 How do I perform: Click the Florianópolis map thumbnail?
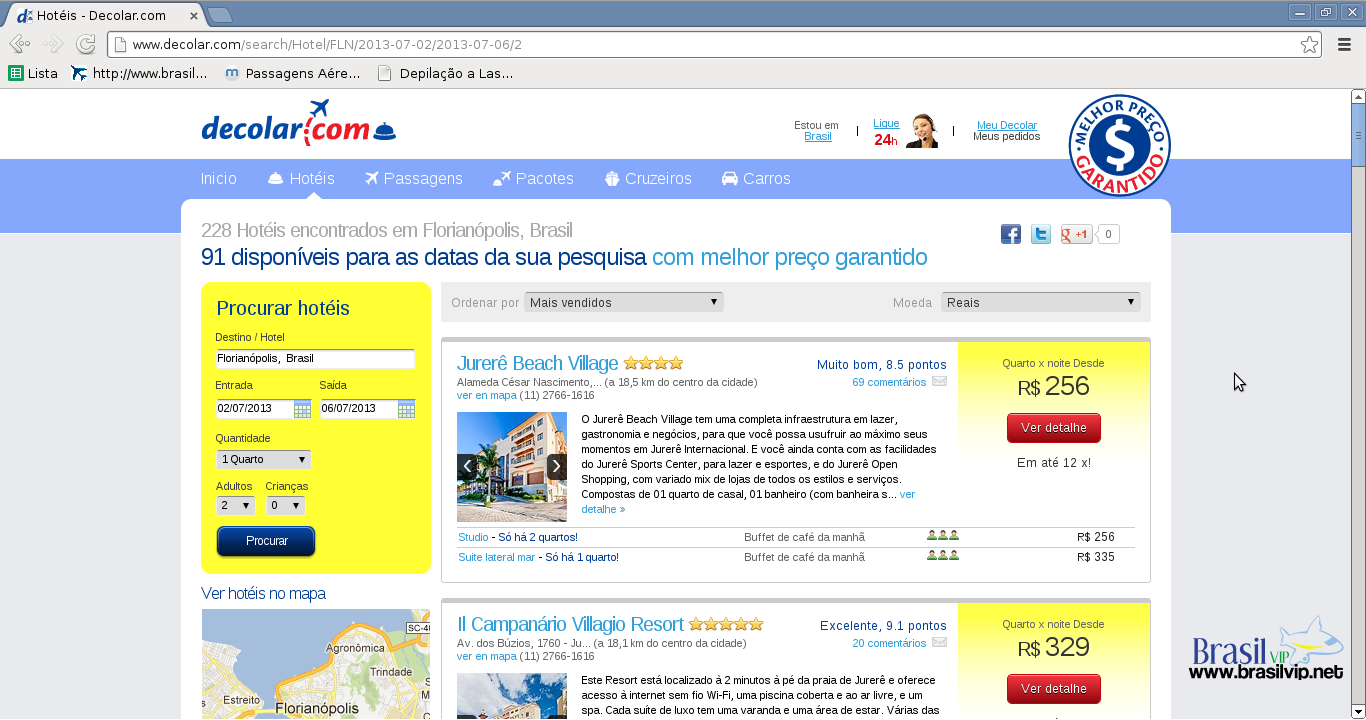(x=316, y=664)
